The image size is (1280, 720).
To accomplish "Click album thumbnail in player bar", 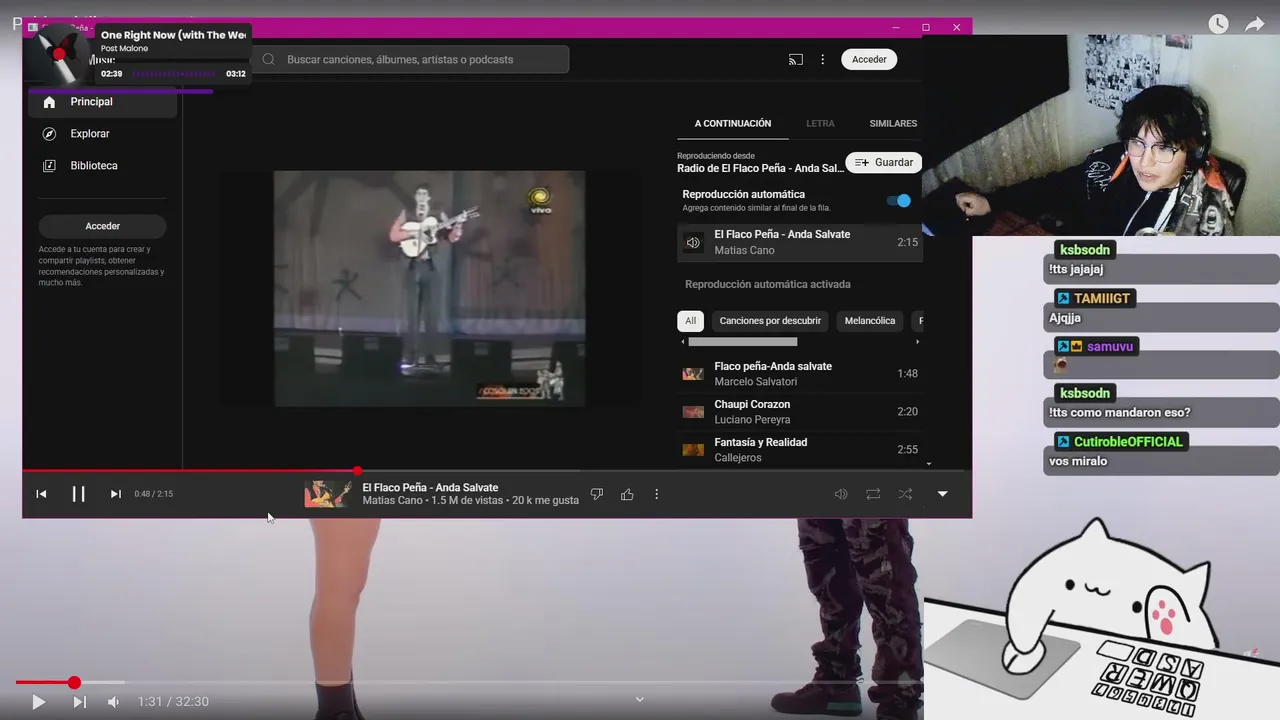I will [x=328, y=494].
